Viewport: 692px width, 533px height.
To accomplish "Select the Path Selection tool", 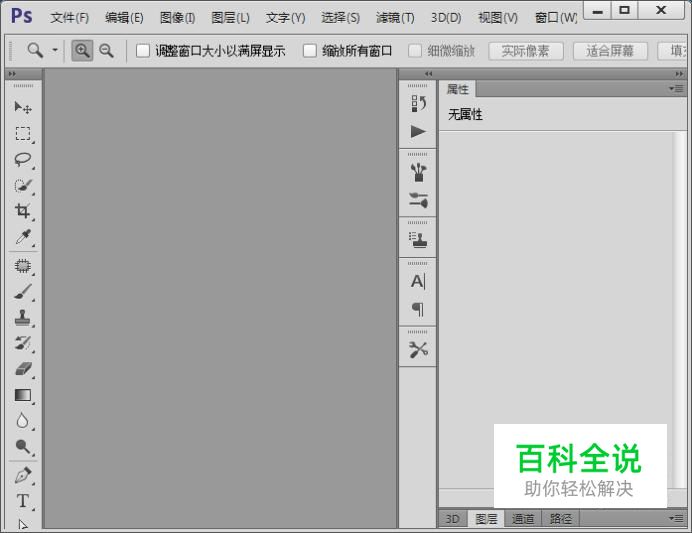I will pos(23,524).
